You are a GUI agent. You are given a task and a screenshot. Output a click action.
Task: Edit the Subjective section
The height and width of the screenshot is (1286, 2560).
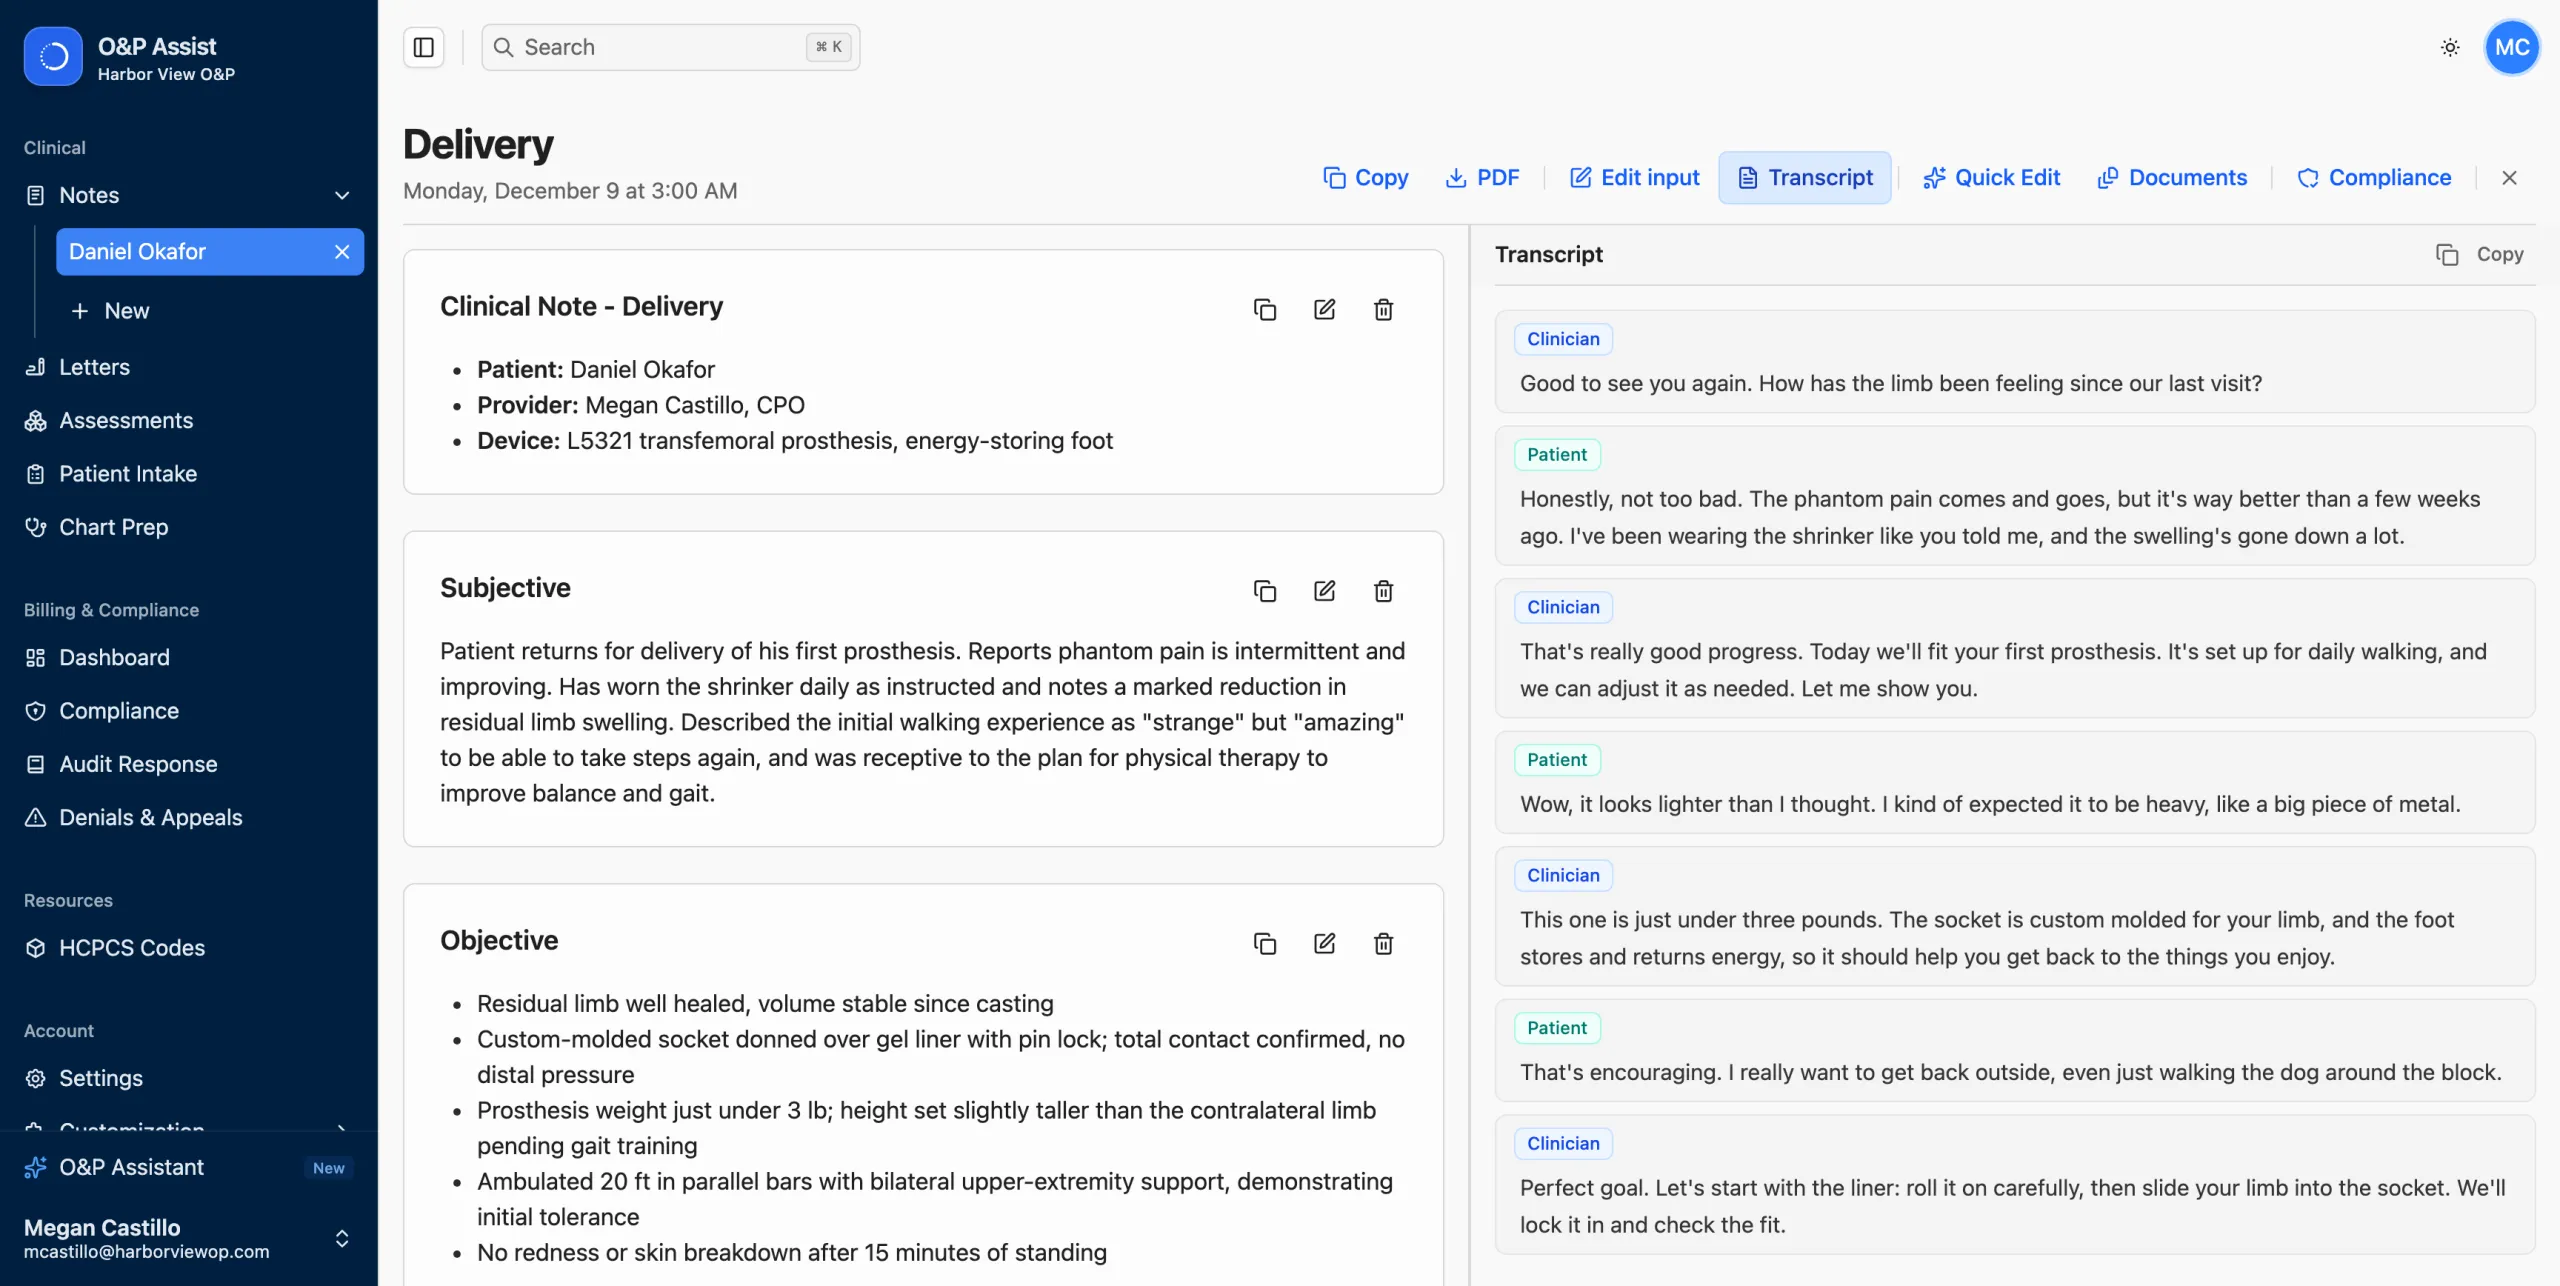(x=1324, y=591)
